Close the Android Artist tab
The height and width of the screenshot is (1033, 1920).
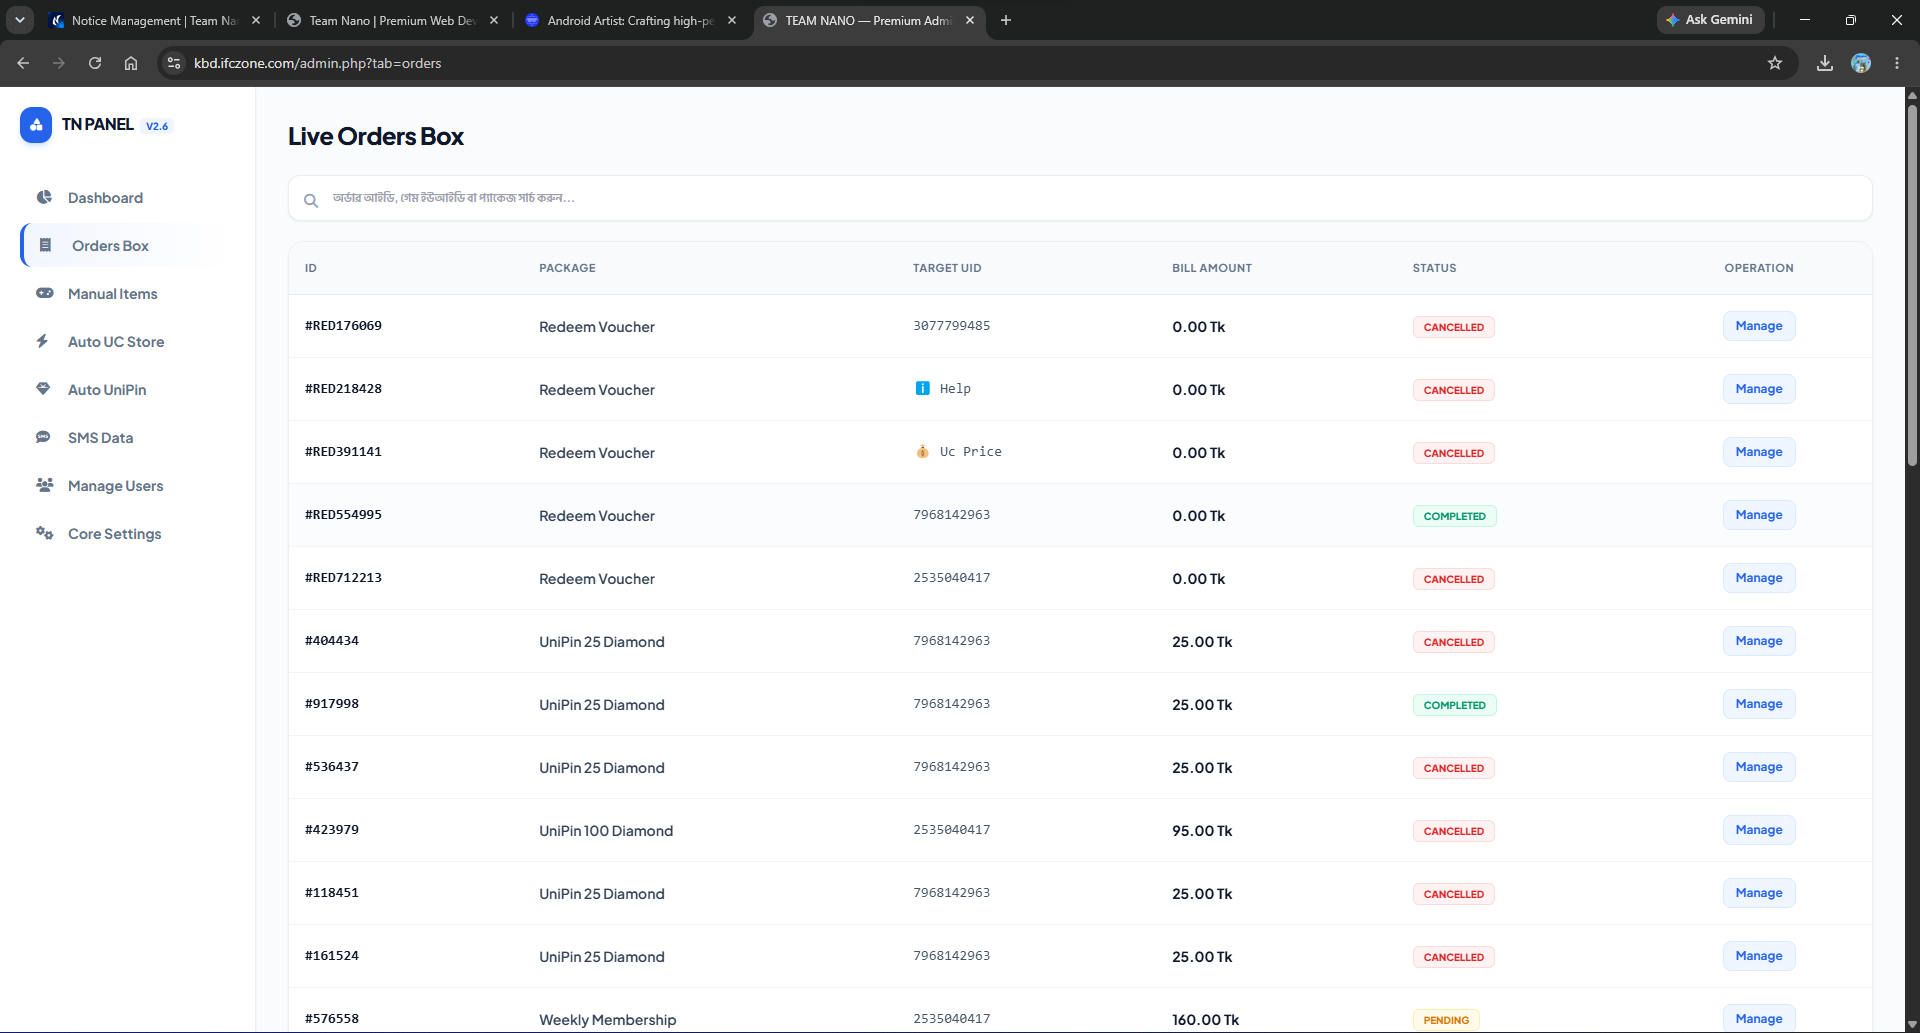pos(732,20)
